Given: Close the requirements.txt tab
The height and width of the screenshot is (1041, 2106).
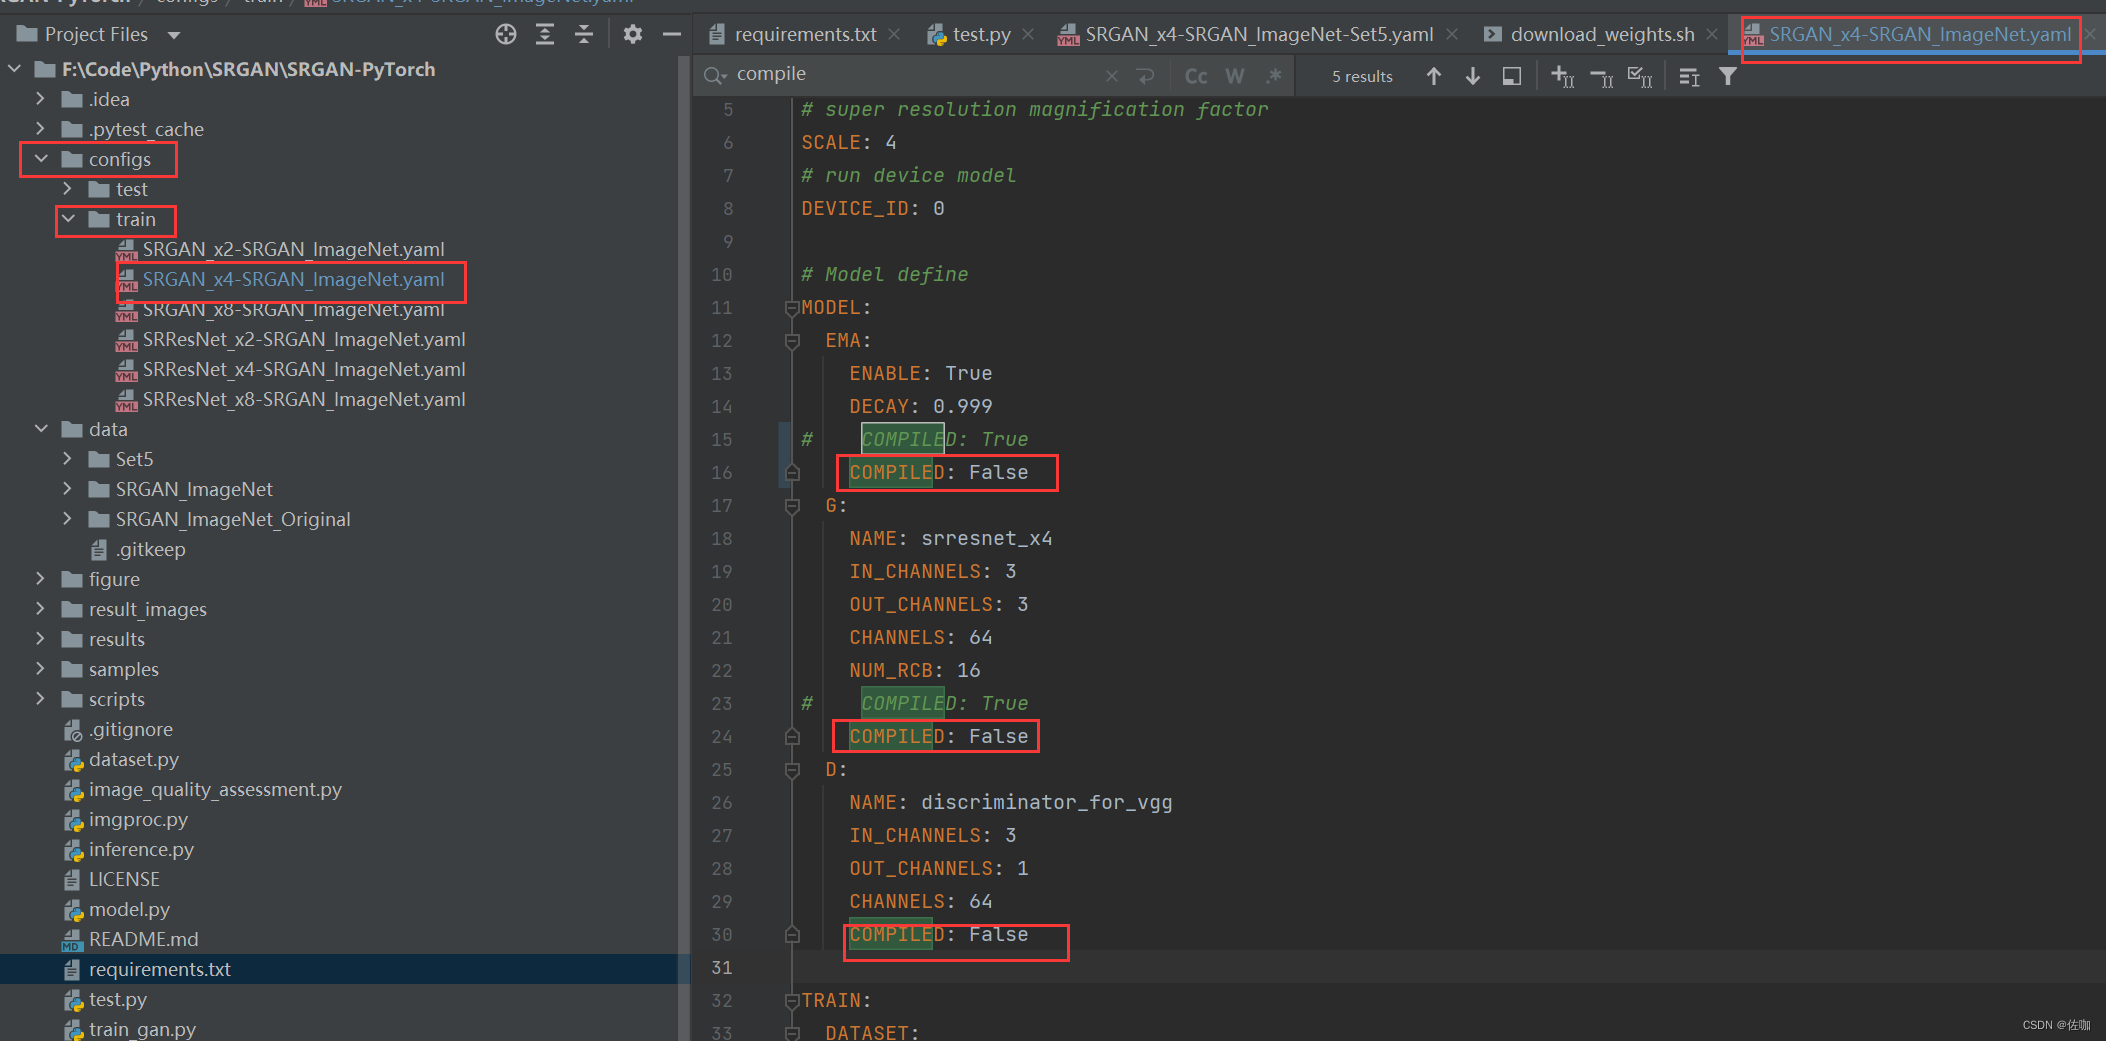Looking at the screenshot, I should coord(894,35).
